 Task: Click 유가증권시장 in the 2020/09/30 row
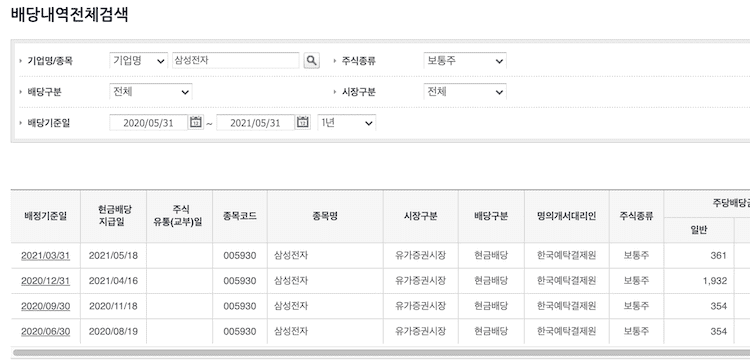coord(421,306)
